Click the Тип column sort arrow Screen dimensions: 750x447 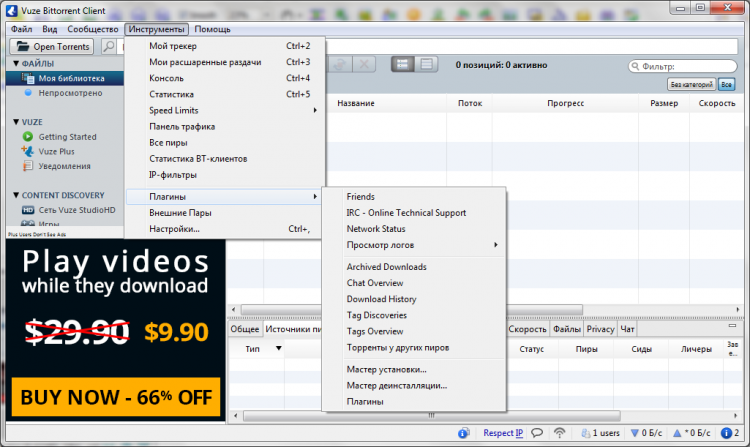click(278, 349)
